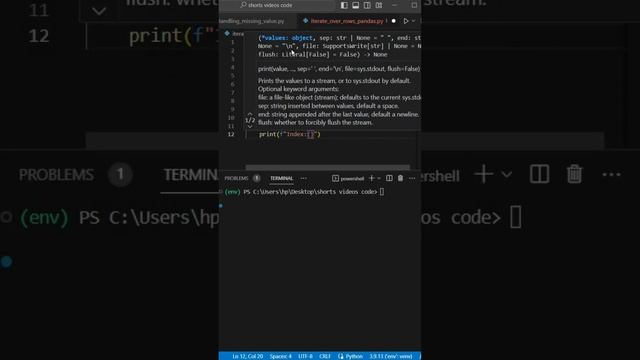
Task: Click braces icon before Python in status bar
Action: point(341,356)
